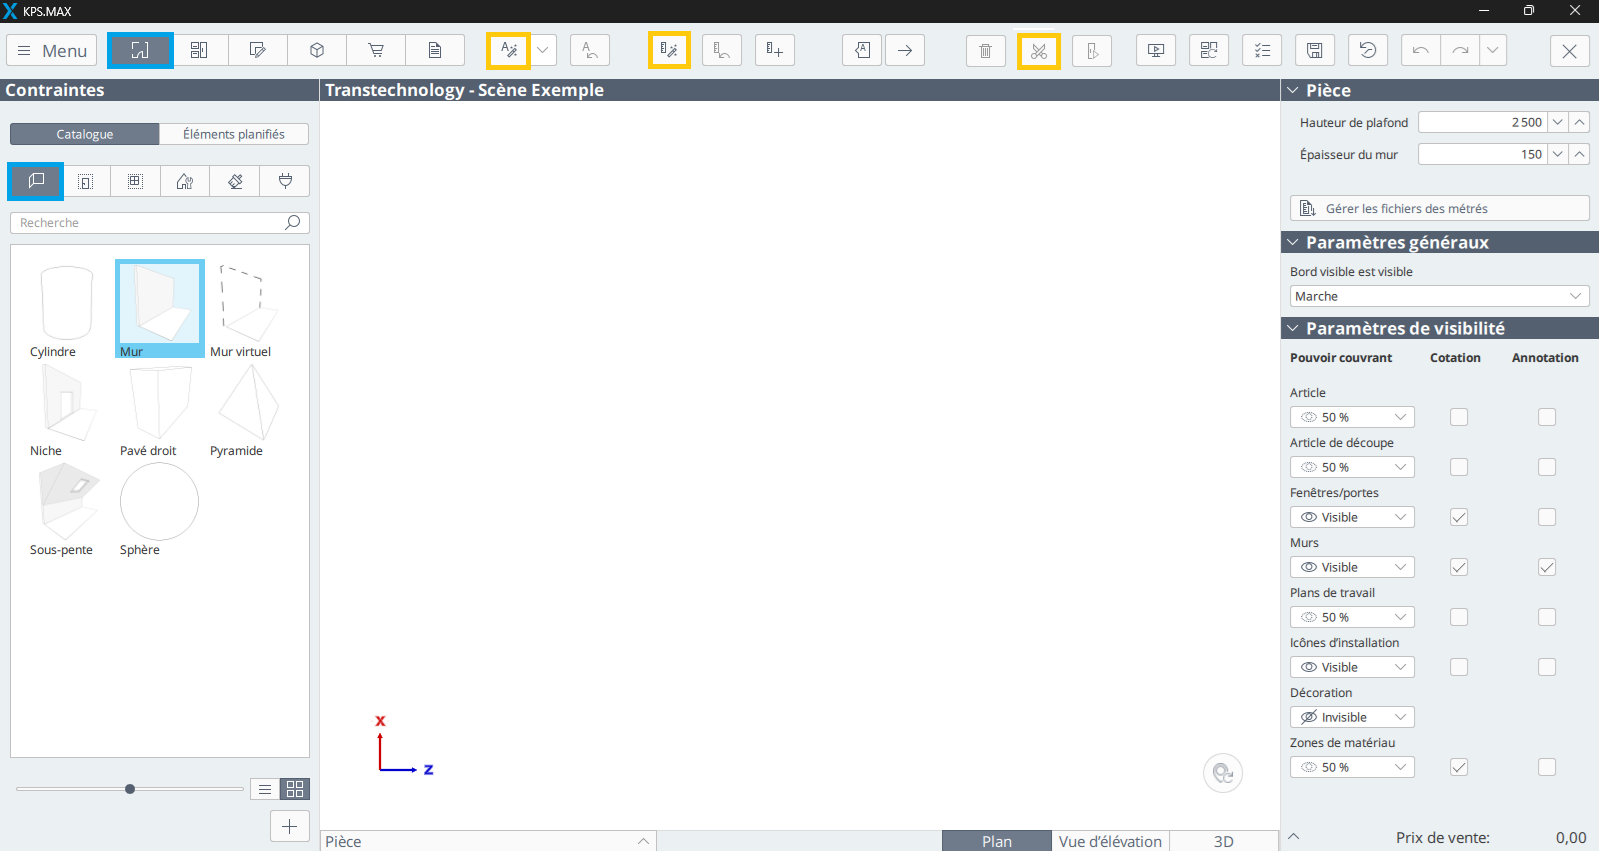Screen dimensions: 1599x851
Task: Open Décoration Invisible visibility dropdown
Action: tap(1352, 717)
